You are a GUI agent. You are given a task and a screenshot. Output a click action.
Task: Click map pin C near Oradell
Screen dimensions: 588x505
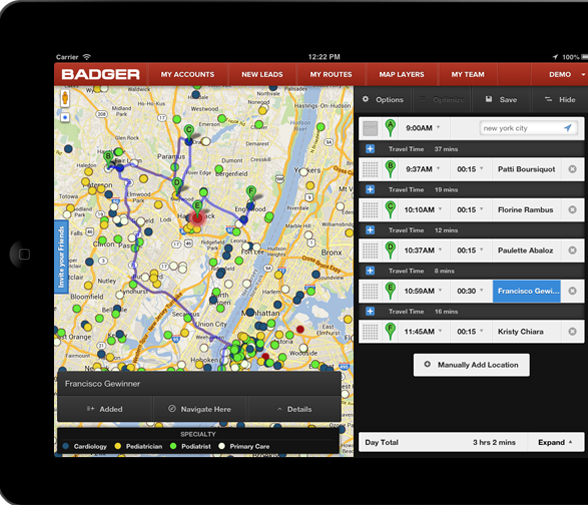[189, 133]
